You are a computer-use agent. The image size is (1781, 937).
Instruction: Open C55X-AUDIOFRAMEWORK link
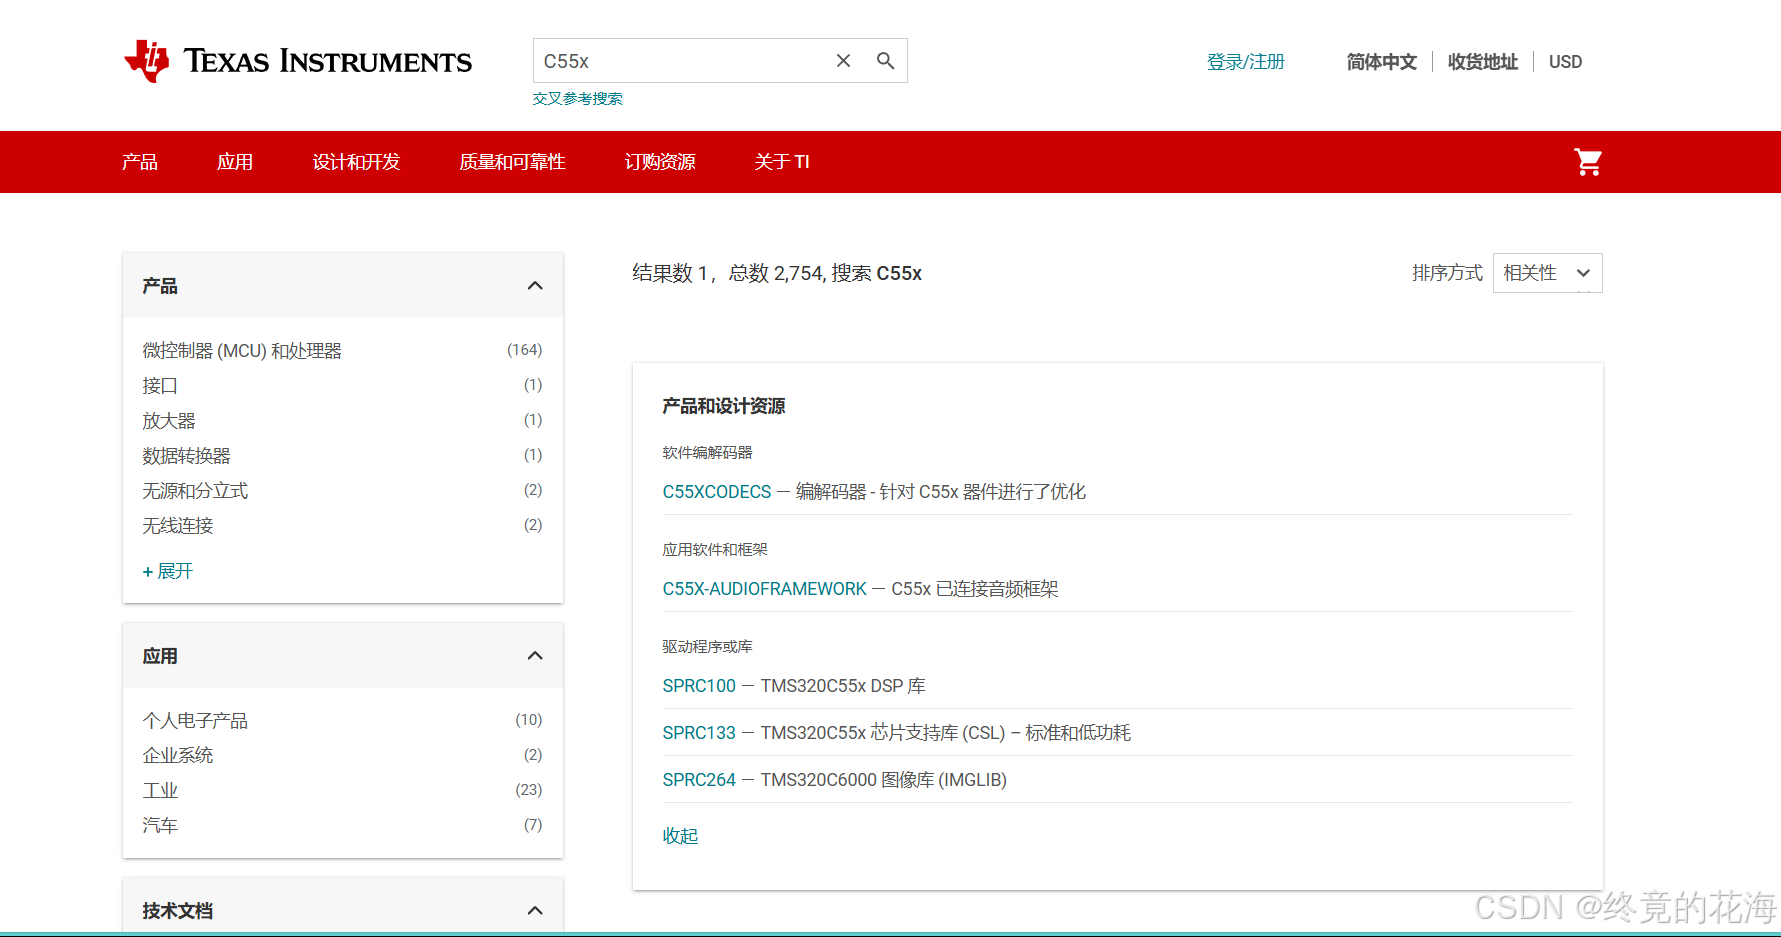765,589
